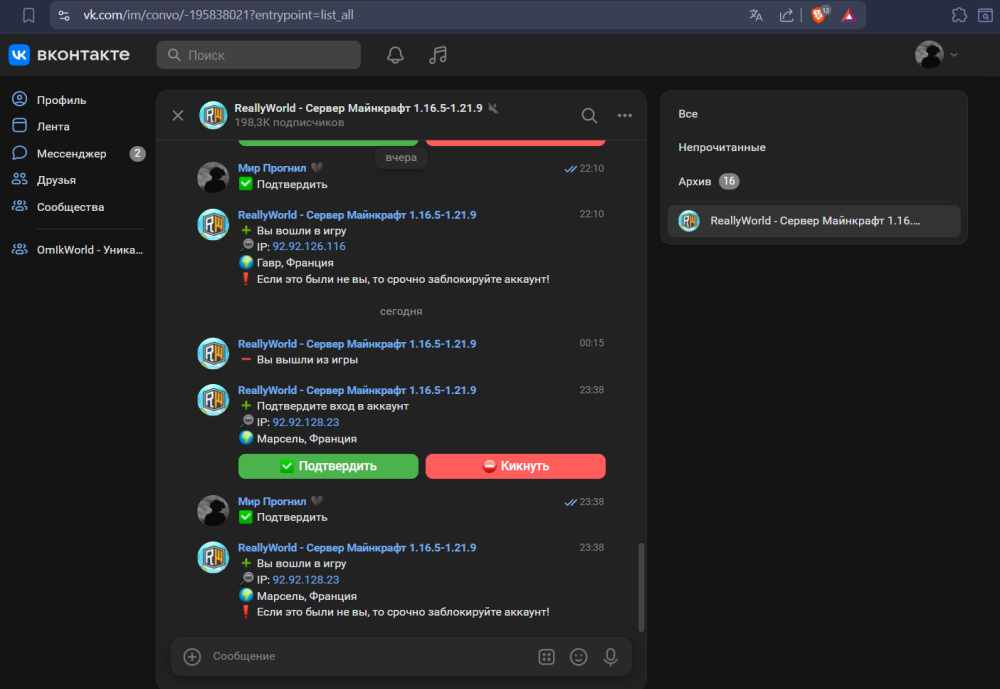Select the Непрочитанные filter
Viewport: 1000px width, 689px height.
coord(722,147)
